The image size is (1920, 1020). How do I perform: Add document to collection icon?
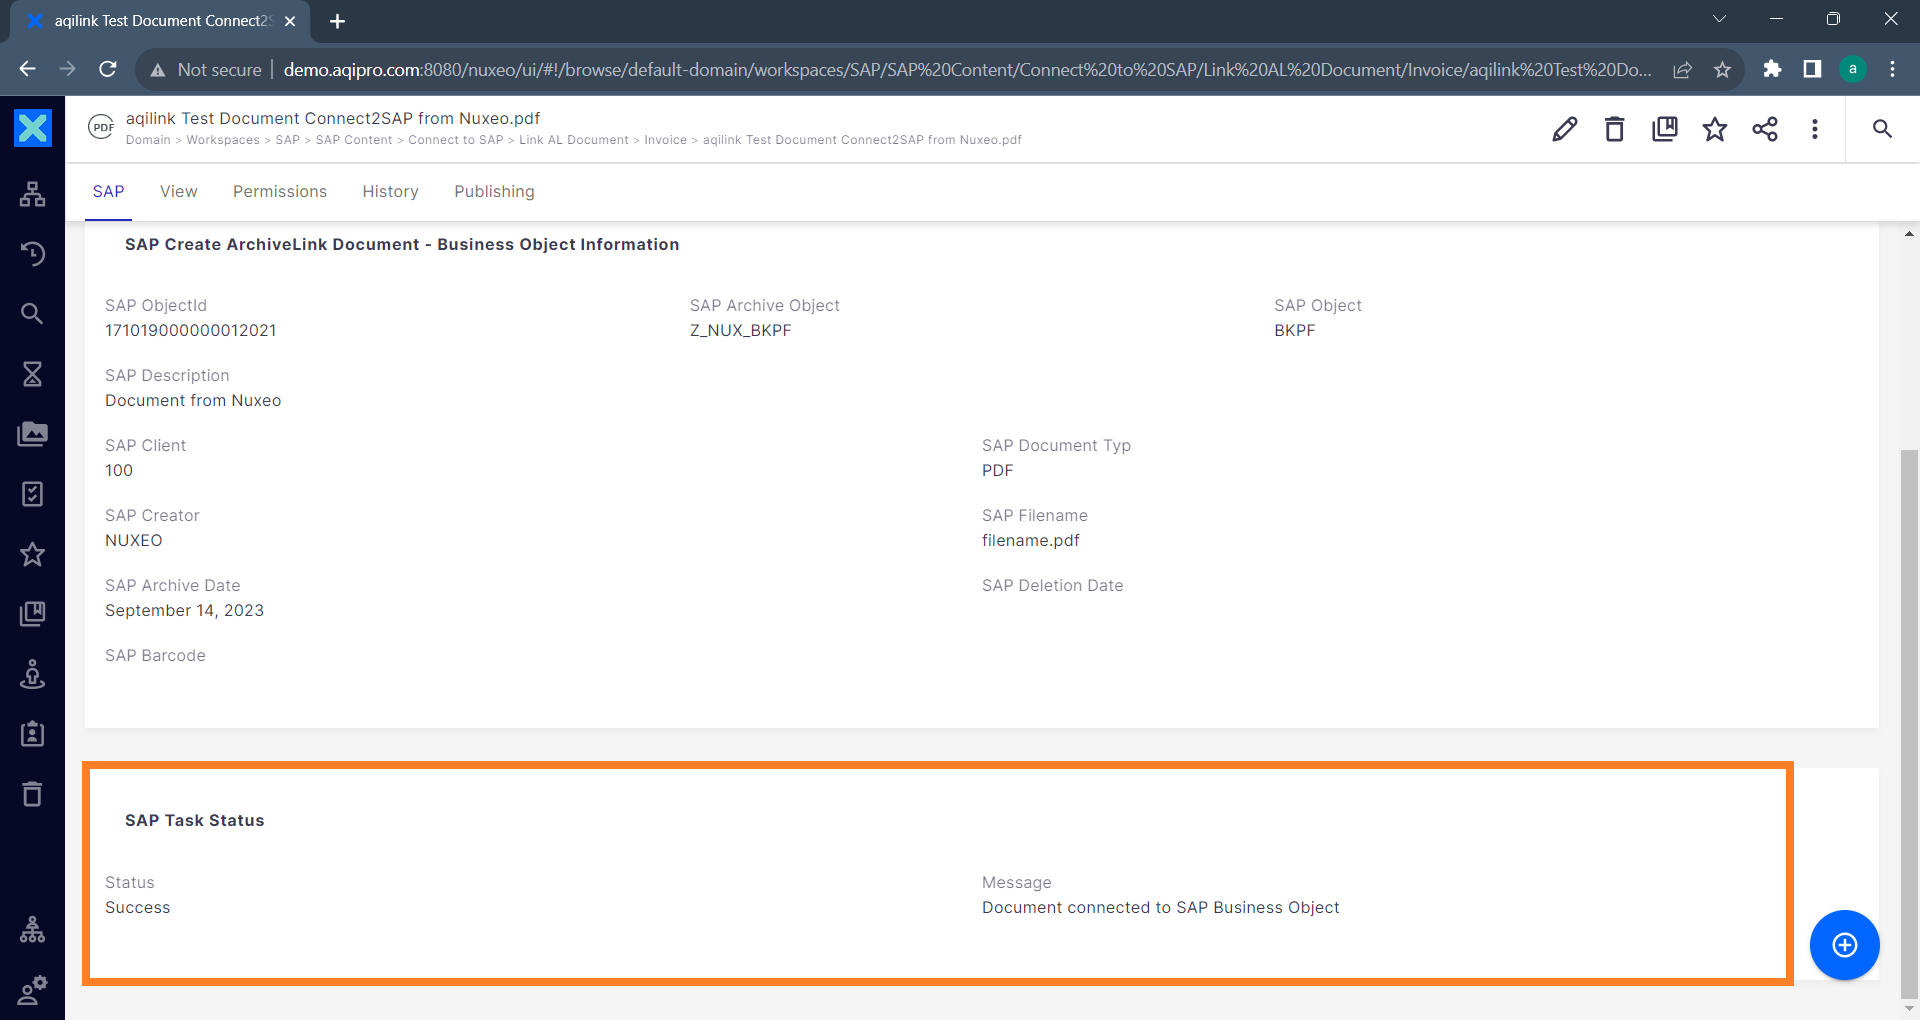1665,129
